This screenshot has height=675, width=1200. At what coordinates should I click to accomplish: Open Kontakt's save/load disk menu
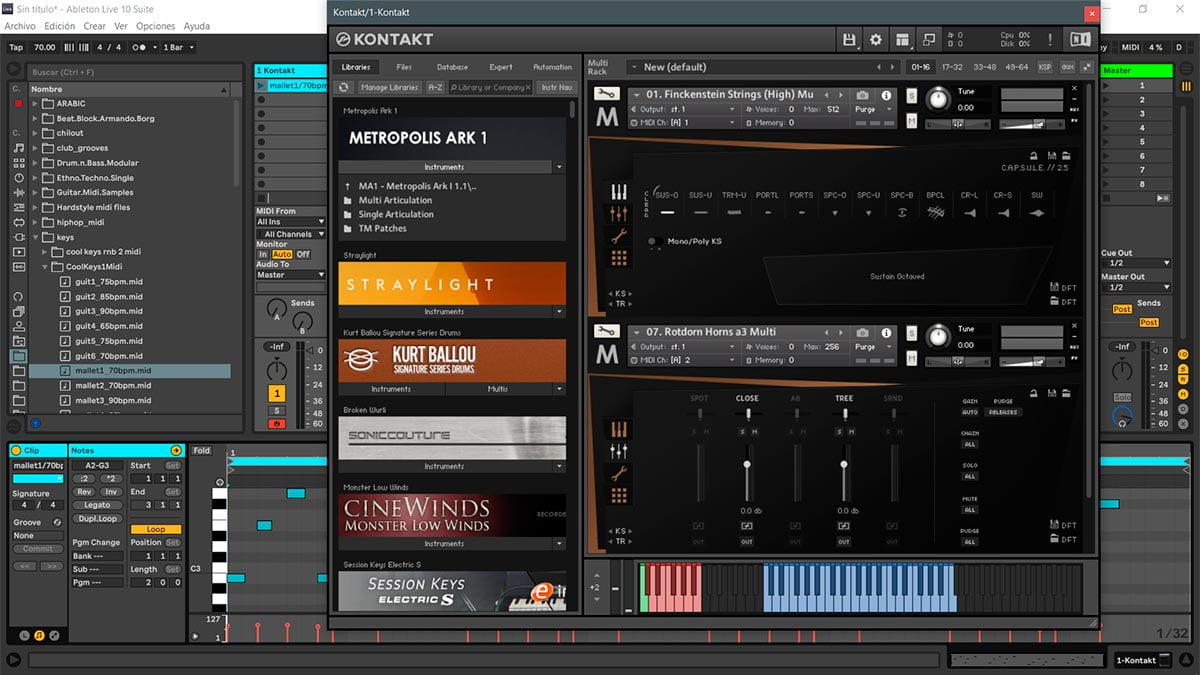849,40
